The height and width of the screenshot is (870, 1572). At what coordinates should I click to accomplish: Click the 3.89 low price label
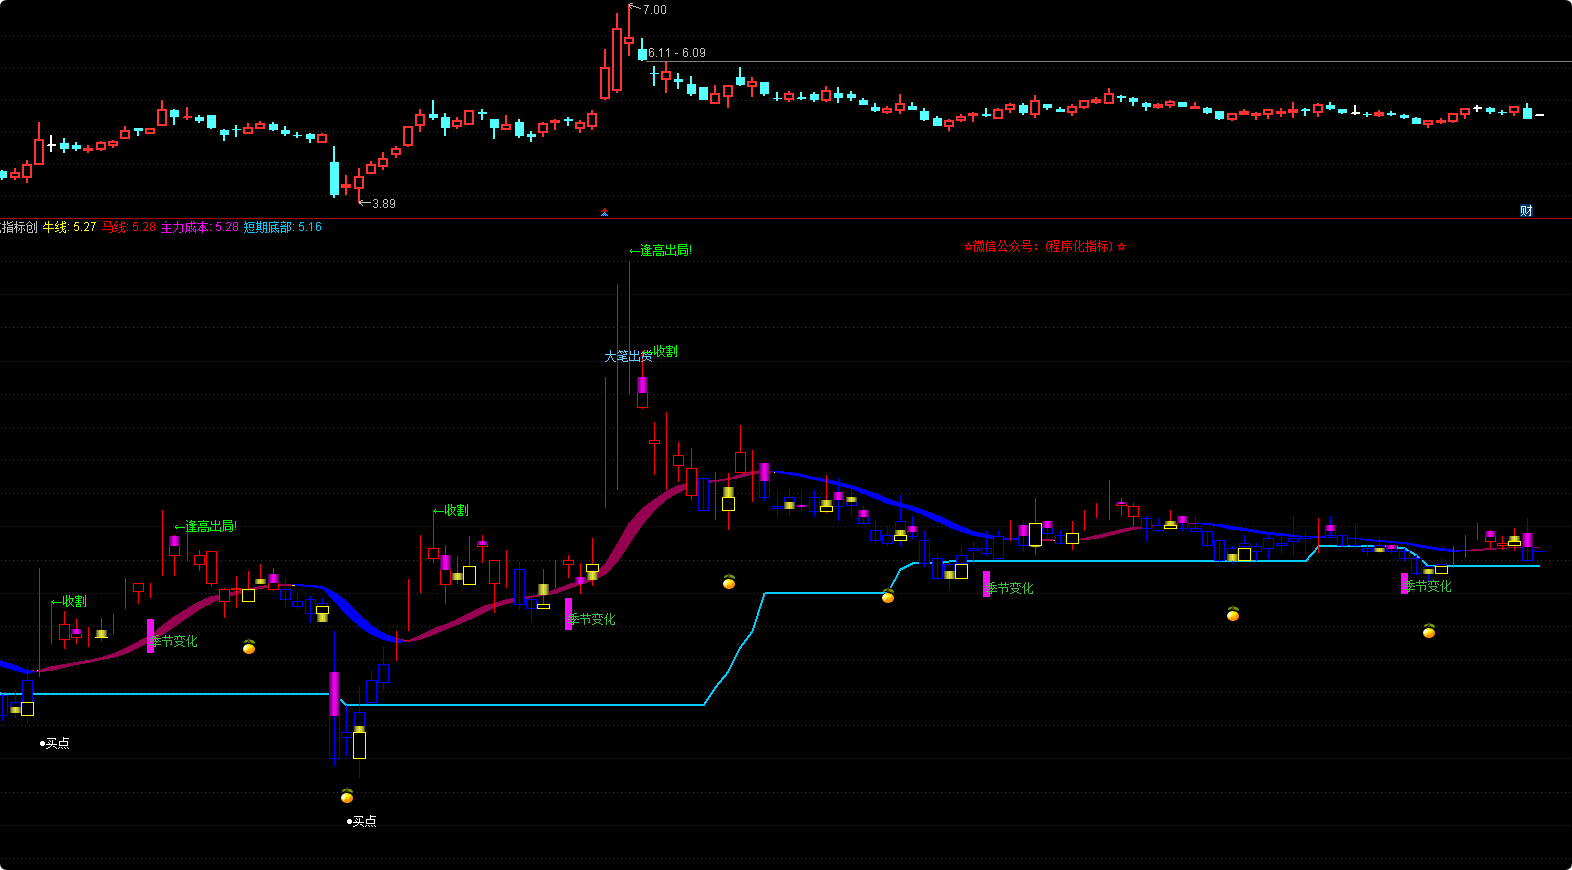[383, 204]
